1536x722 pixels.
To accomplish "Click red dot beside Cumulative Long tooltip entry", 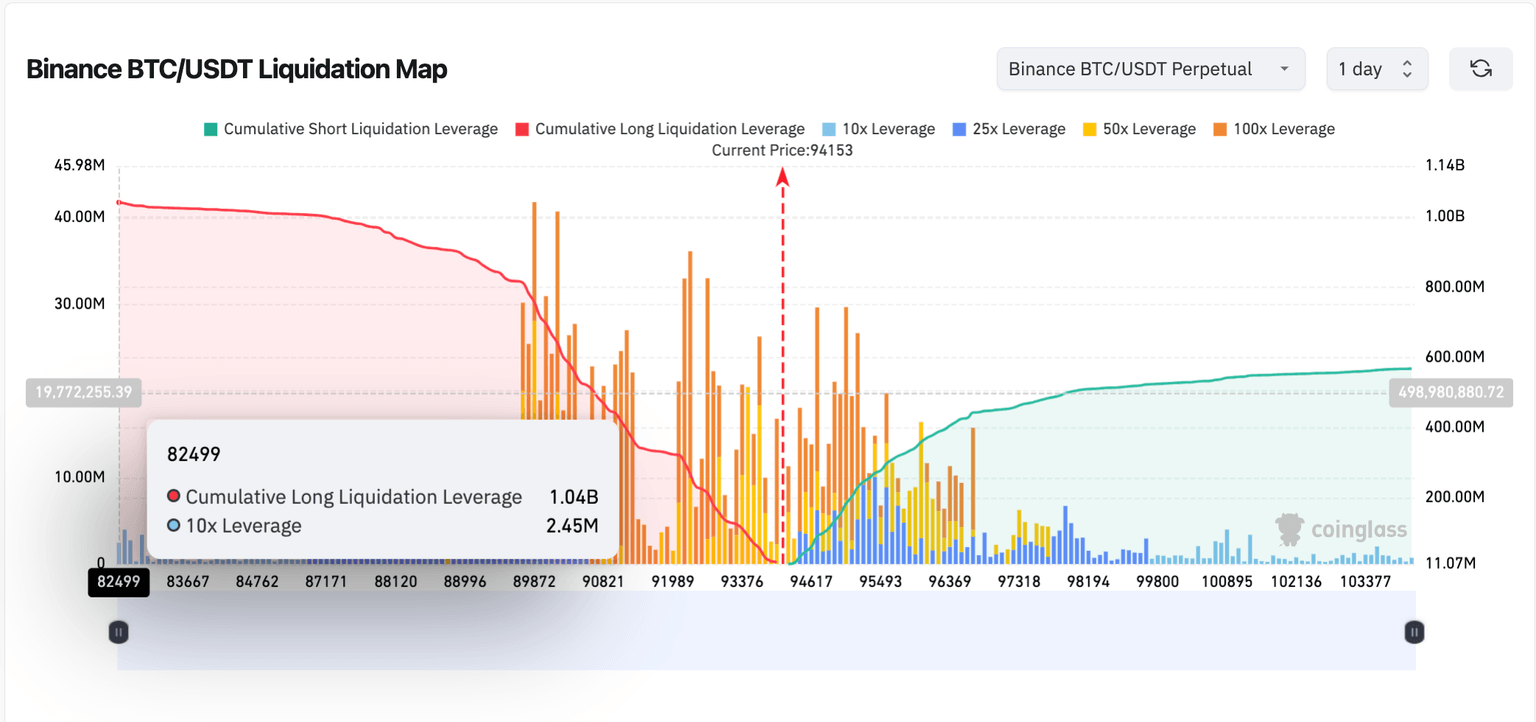I will coord(174,497).
